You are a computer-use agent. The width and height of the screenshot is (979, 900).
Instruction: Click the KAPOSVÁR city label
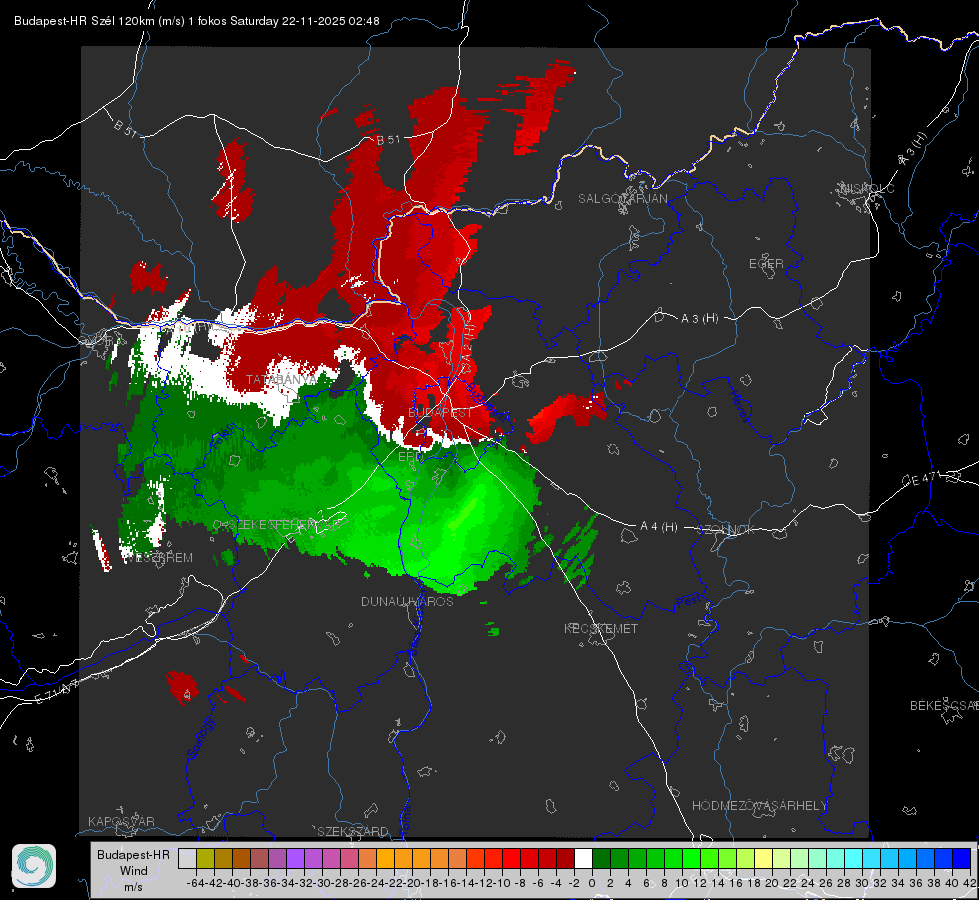pos(121,821)
